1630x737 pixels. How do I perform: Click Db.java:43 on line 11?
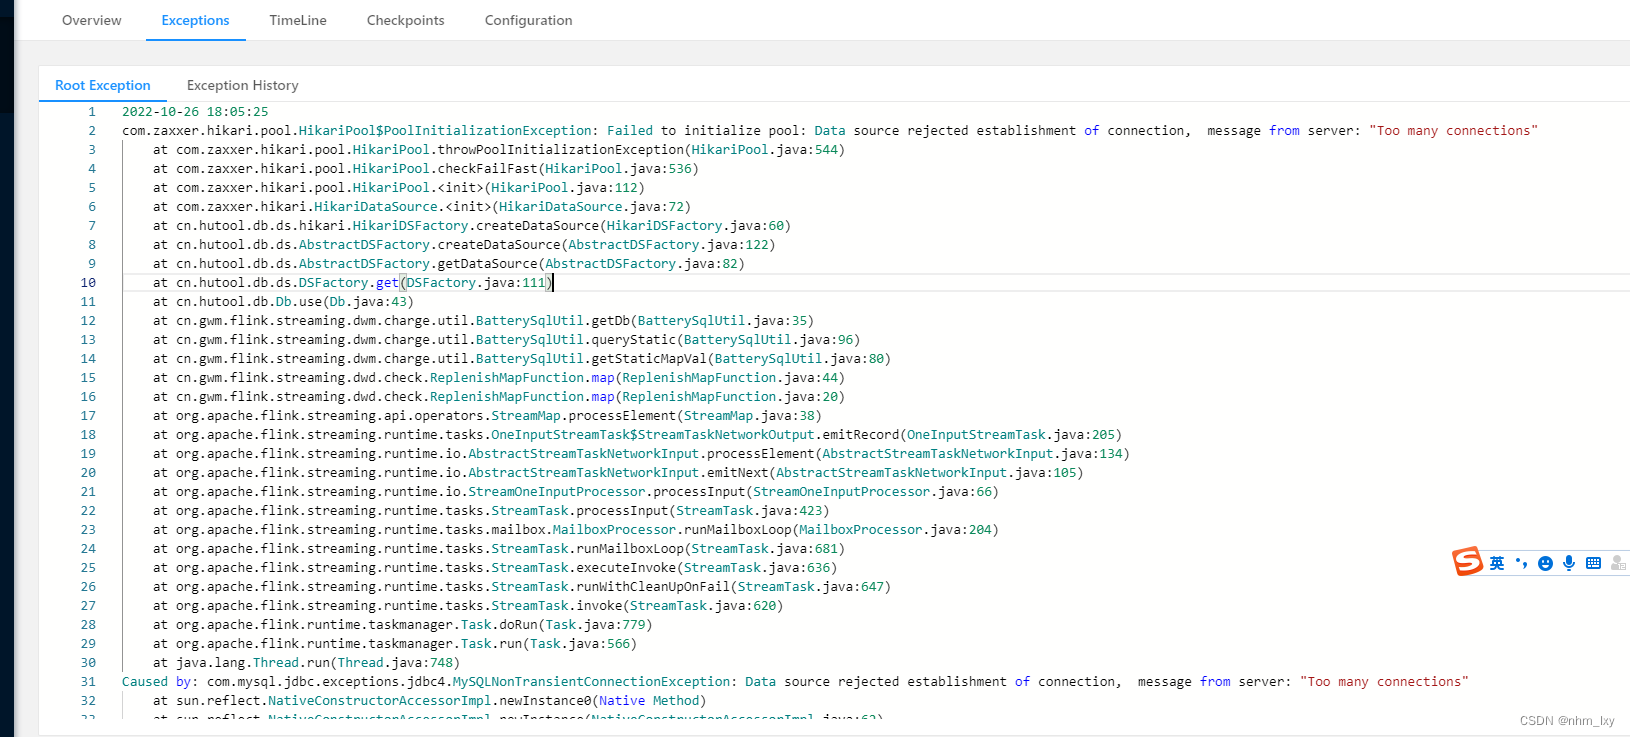[367, 302]
